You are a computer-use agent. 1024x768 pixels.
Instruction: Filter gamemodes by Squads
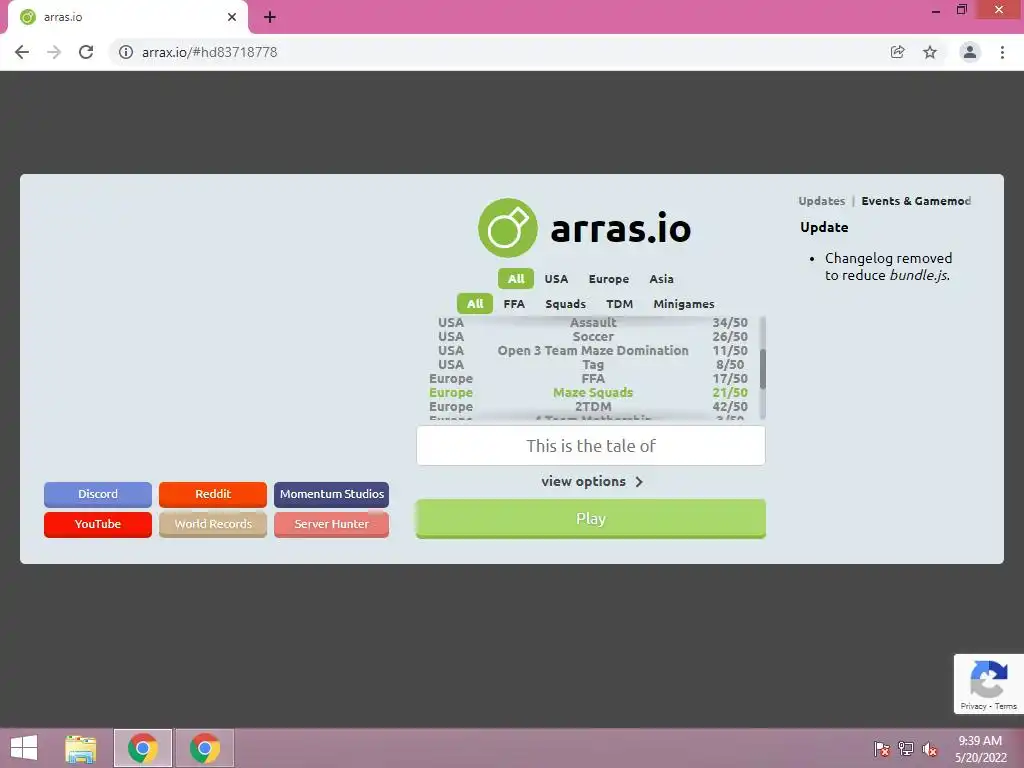tap(566, 304)
